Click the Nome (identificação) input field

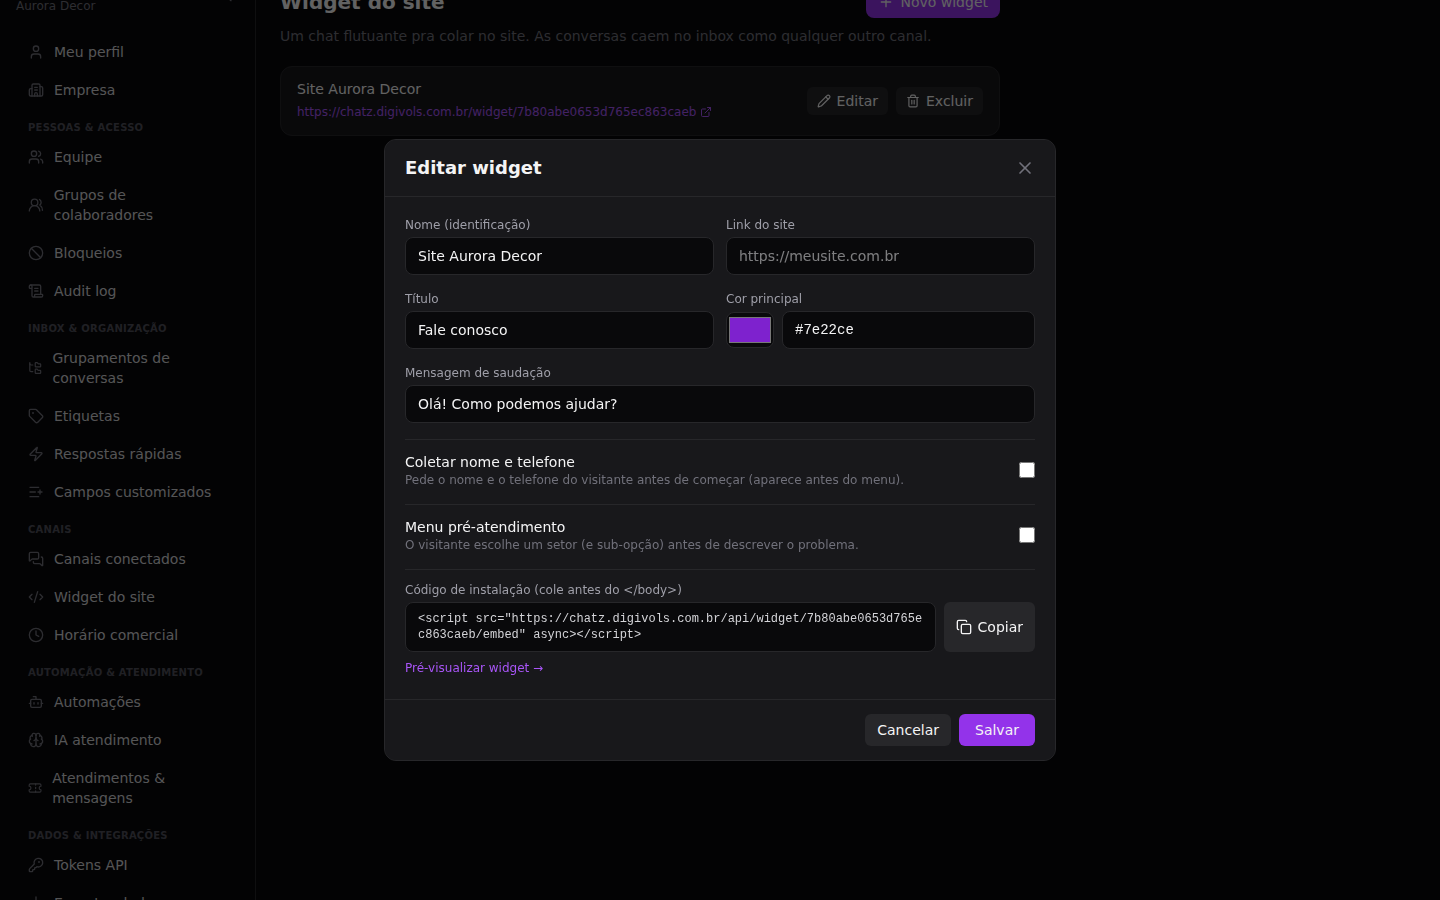559,256
